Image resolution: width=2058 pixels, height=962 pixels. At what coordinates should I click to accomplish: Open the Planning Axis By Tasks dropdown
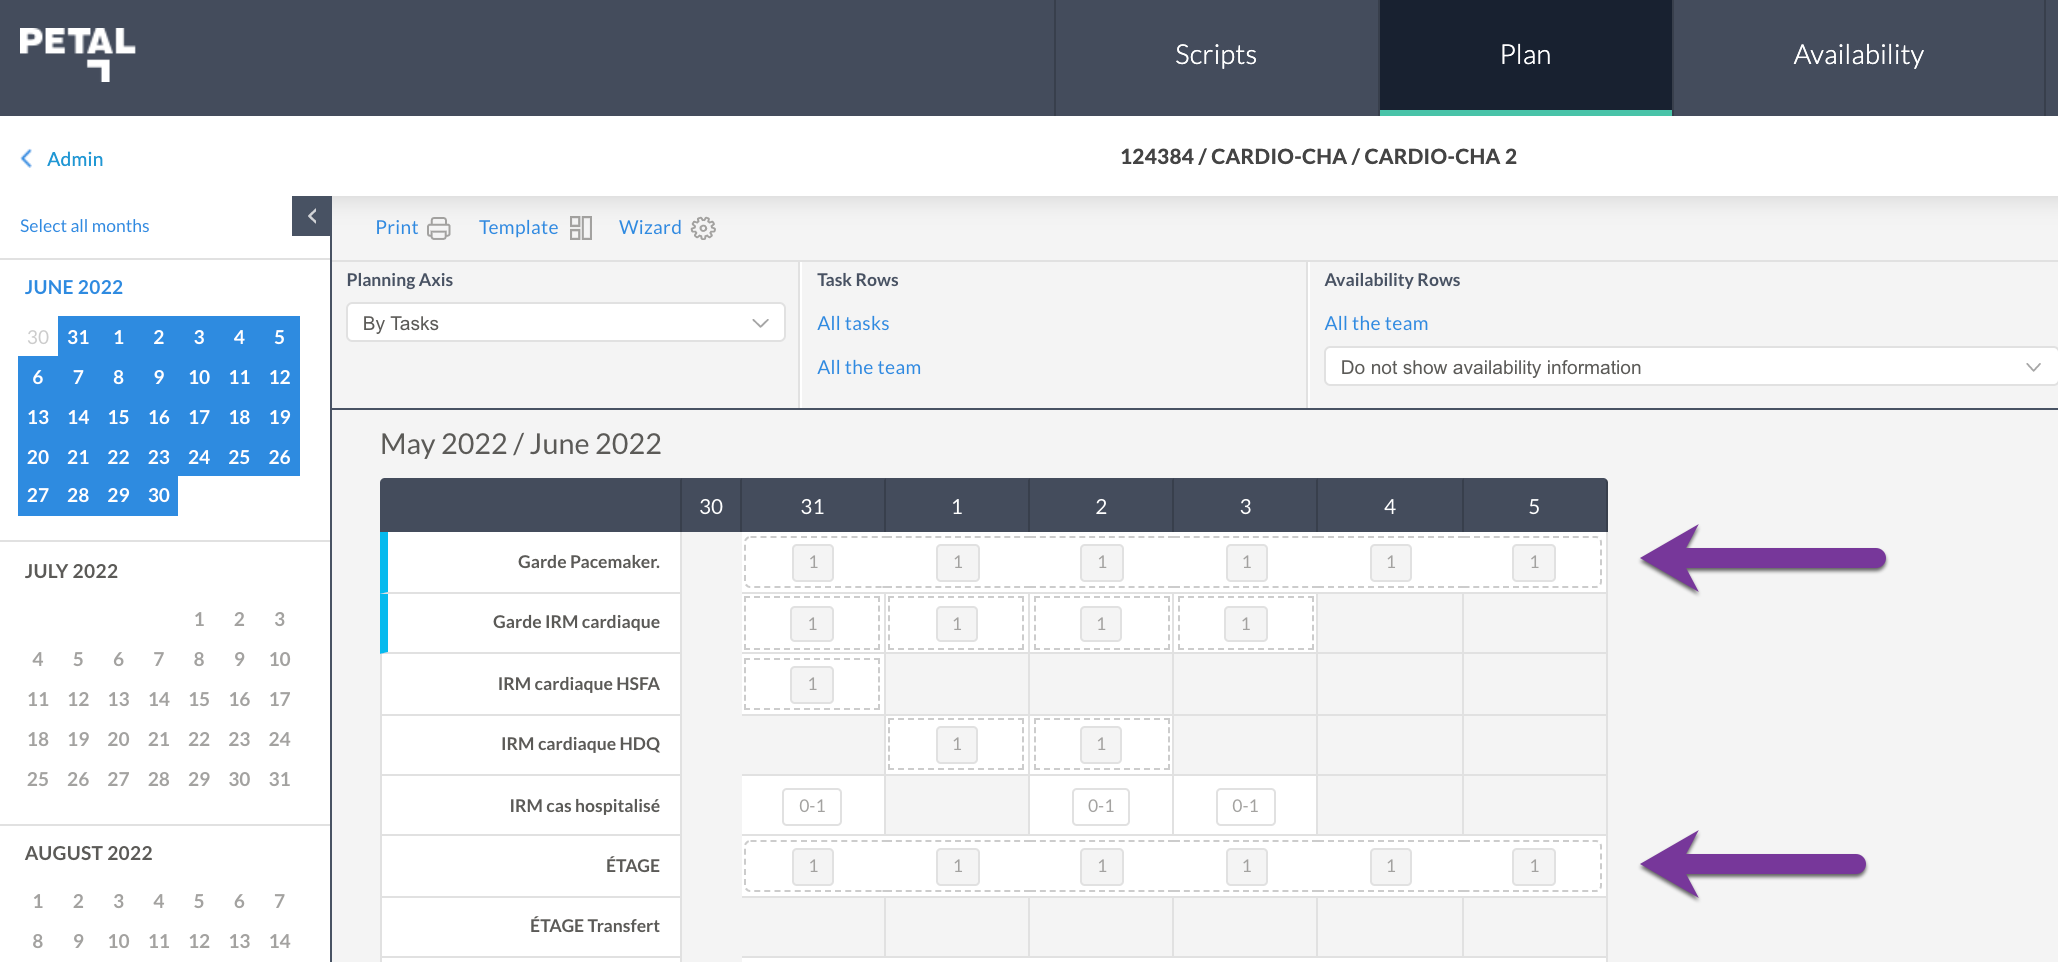566,323
